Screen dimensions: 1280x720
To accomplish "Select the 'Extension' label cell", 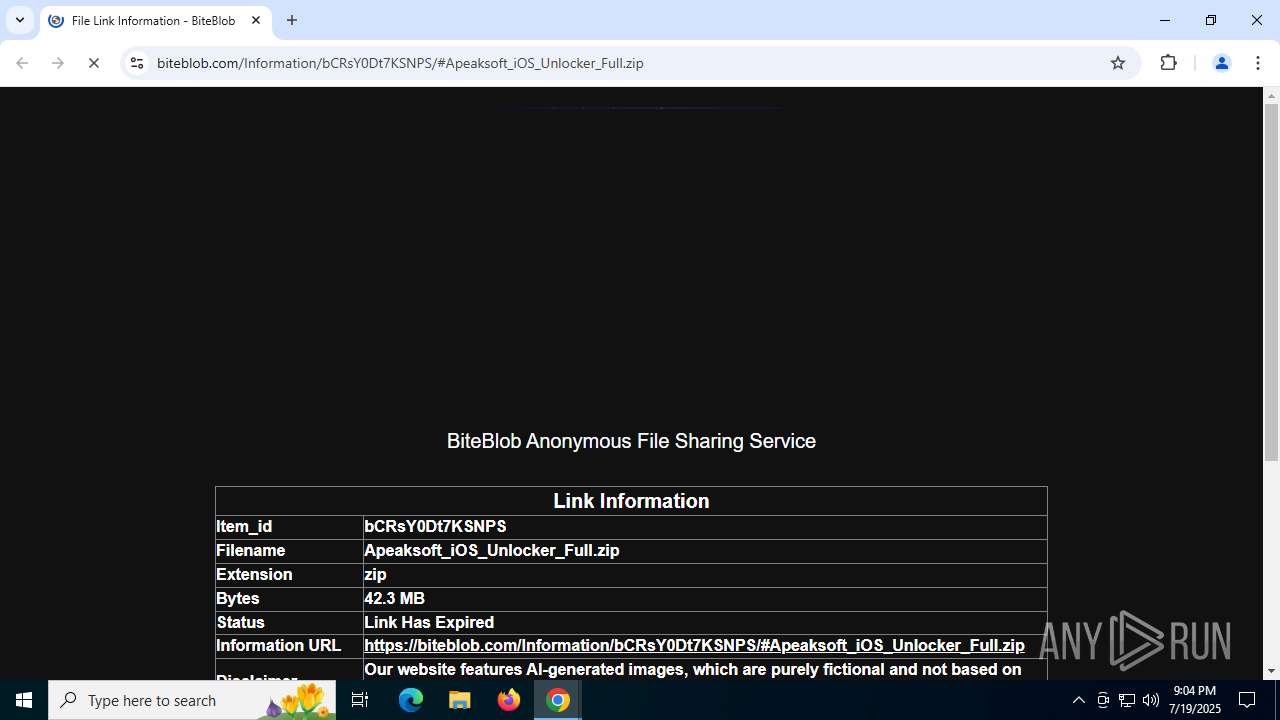I will (289, 575).
